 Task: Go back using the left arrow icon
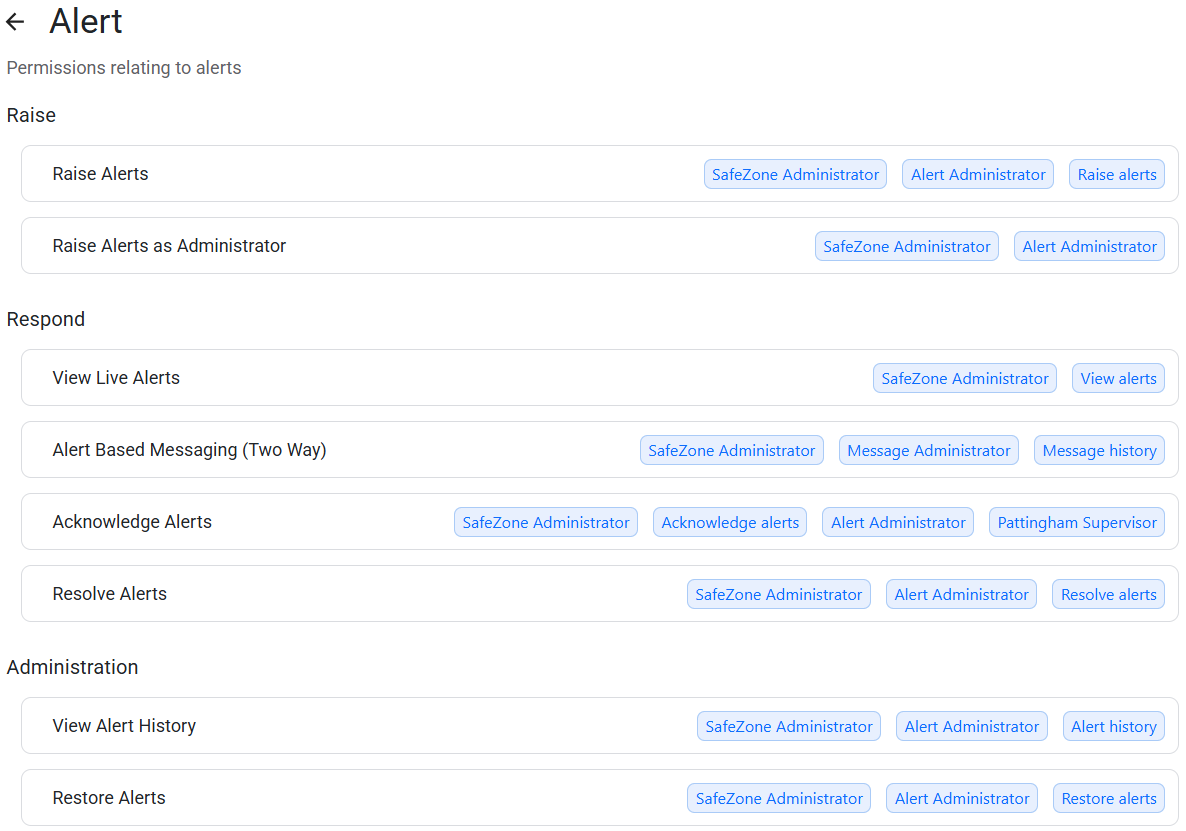15,22
